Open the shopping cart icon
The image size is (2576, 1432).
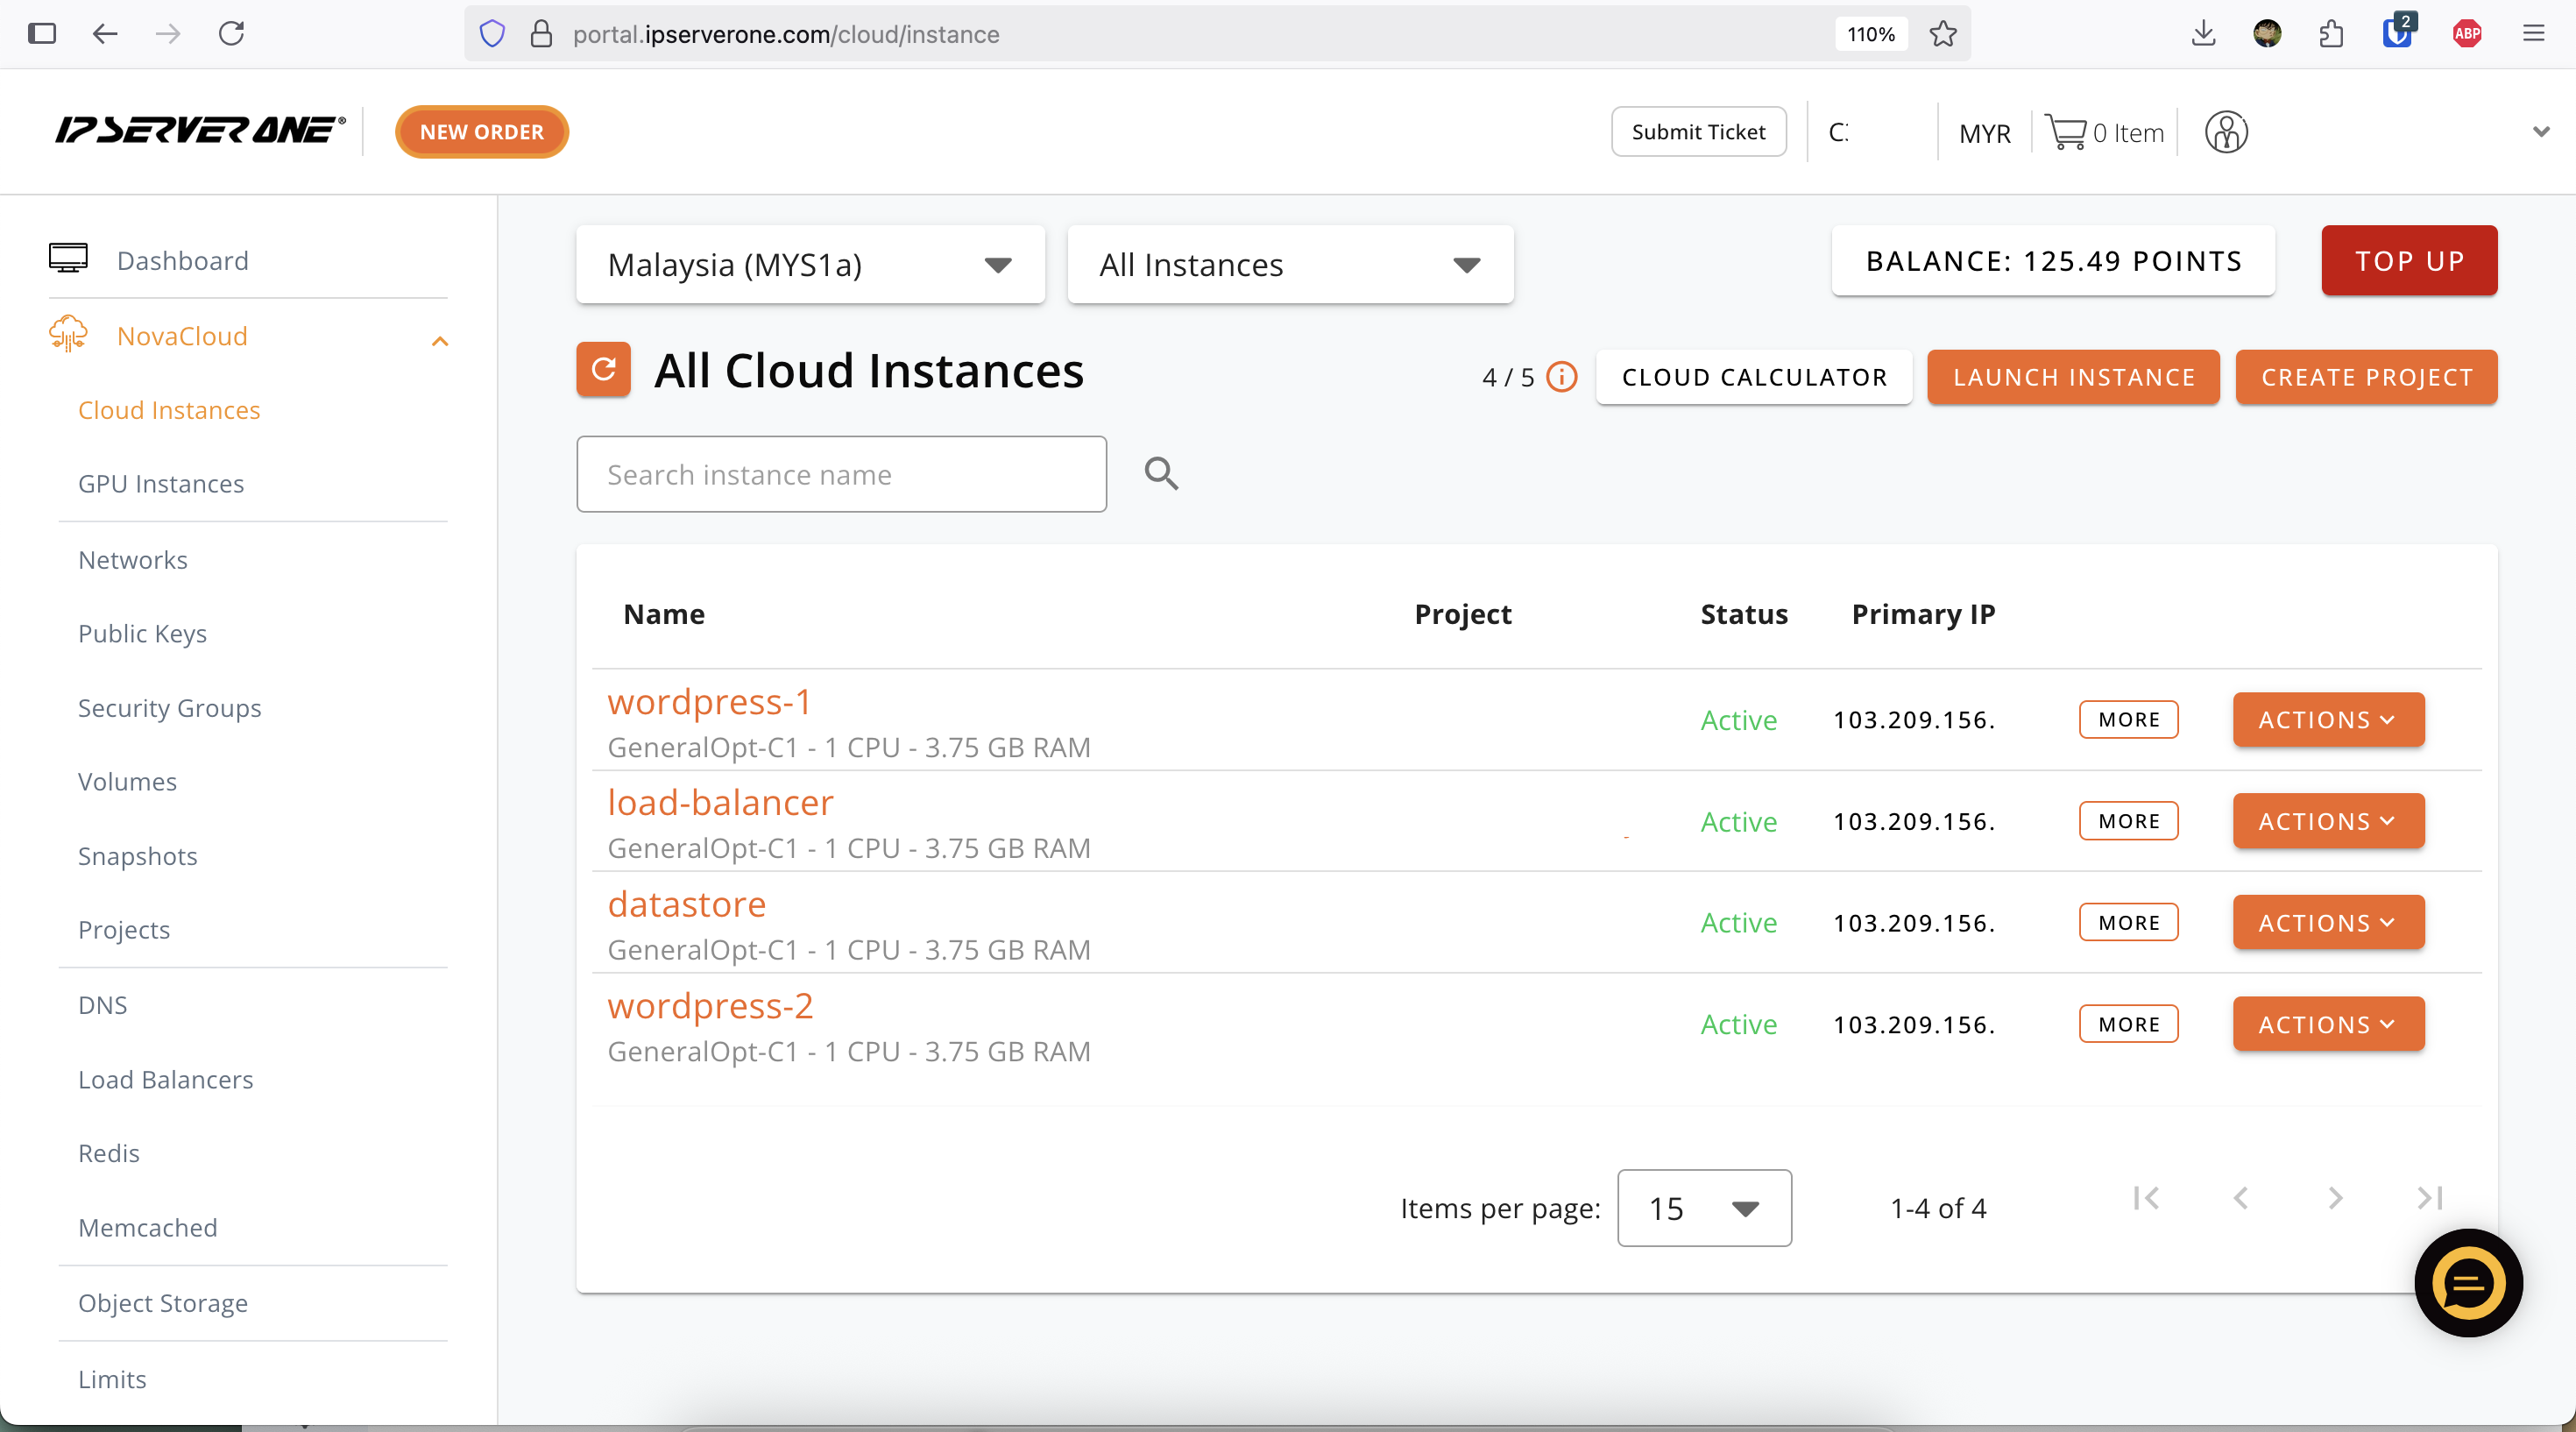click(x=2065, y=132)
